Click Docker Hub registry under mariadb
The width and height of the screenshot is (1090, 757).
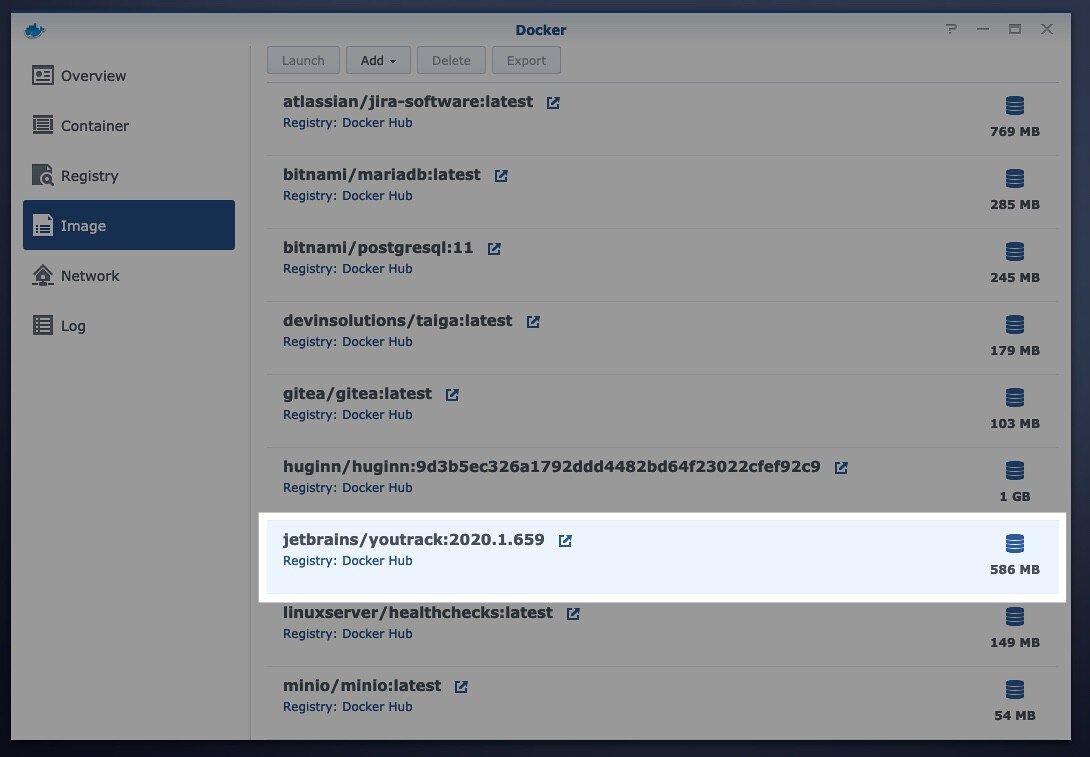point(377,196)
